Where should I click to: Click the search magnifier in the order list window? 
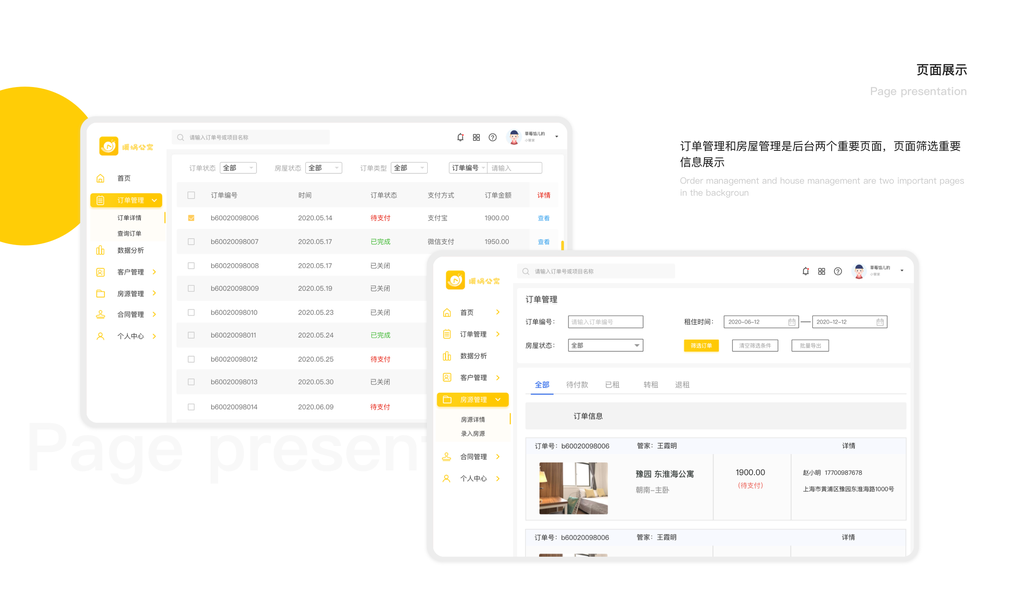pos(180,138)
